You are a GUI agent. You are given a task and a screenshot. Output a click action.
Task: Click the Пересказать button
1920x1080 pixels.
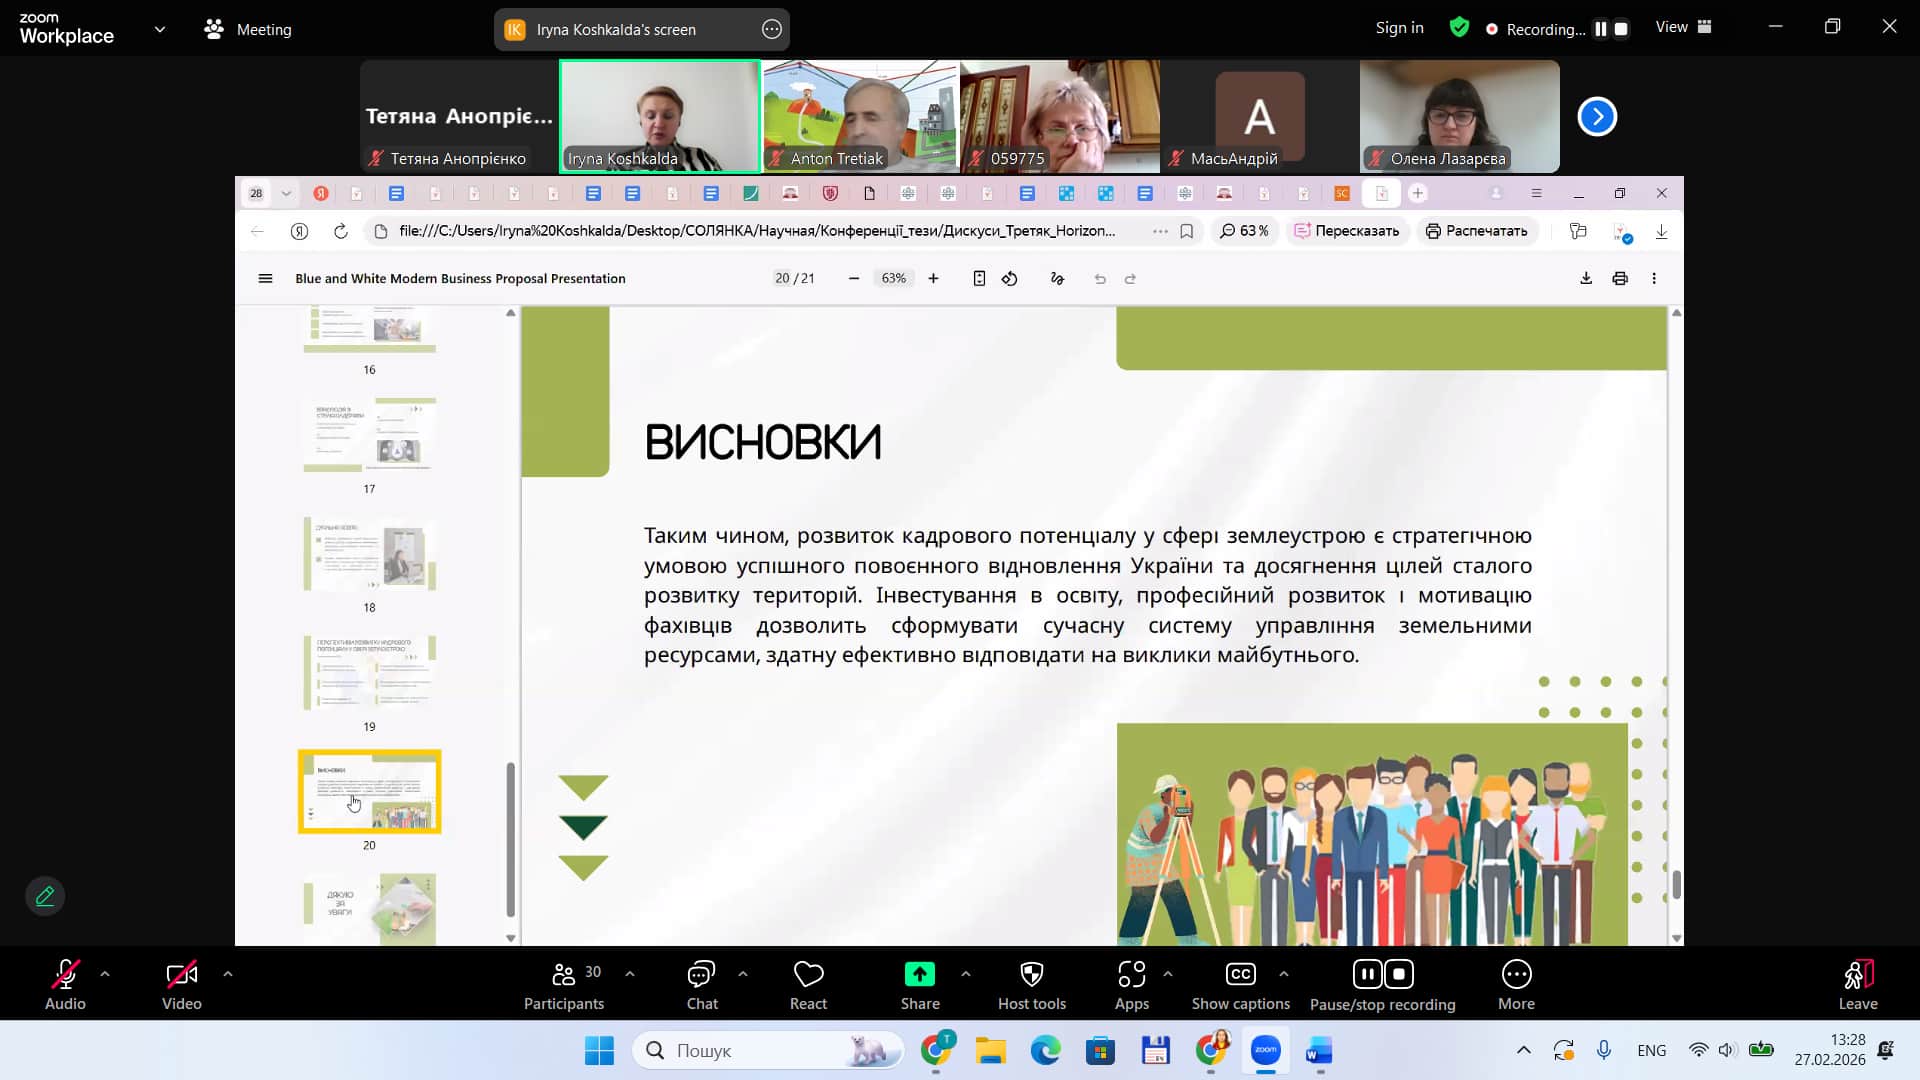pos(1347,231)
